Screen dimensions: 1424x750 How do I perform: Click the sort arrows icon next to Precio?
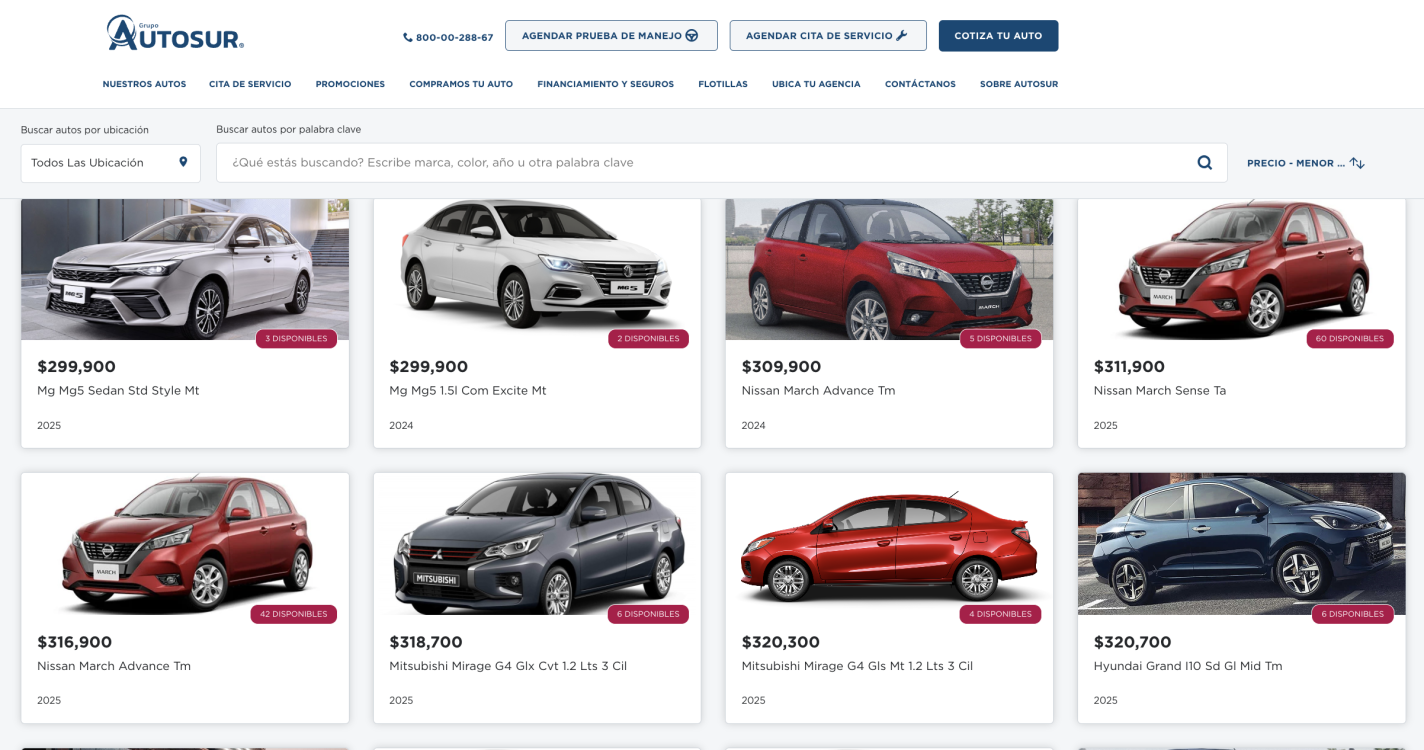pyautogui.click(x=1357, y=163)
